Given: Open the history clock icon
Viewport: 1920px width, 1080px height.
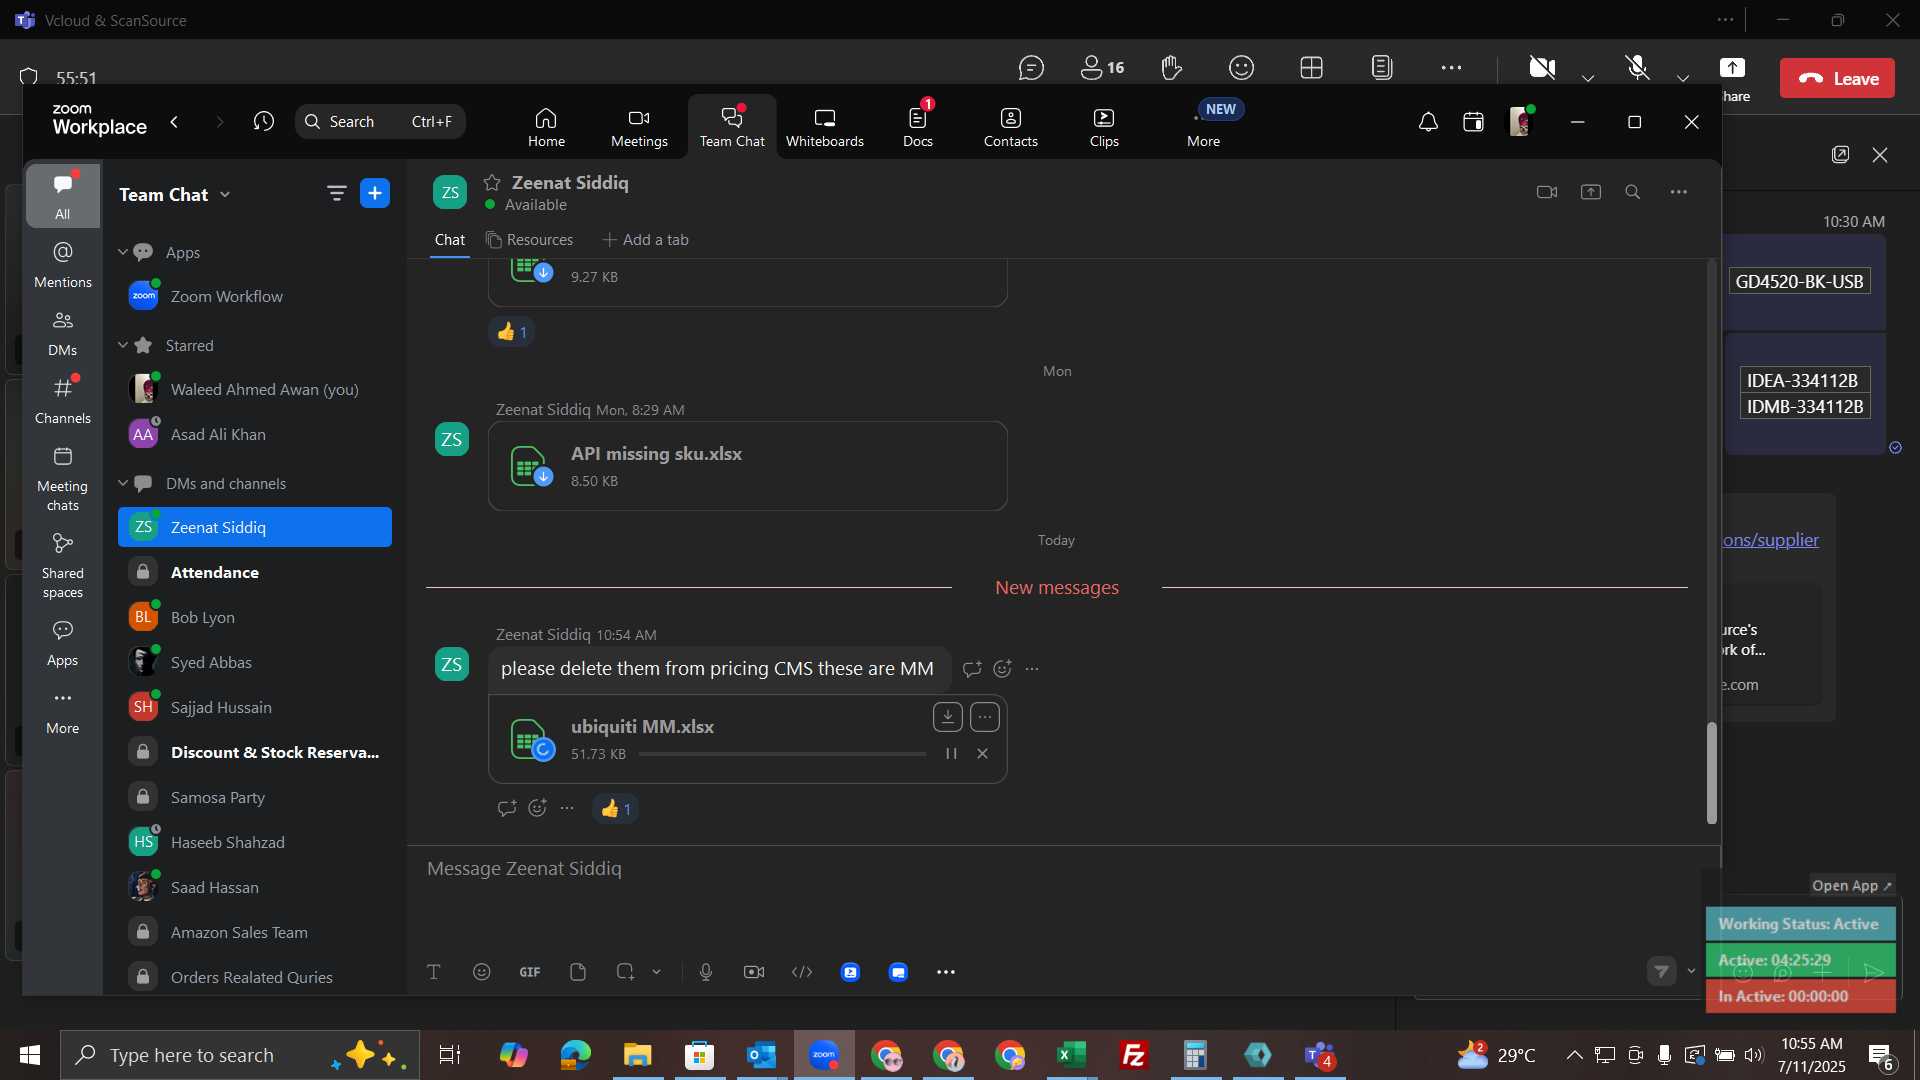Looking at the screenshot, I should tap(264, 122).
